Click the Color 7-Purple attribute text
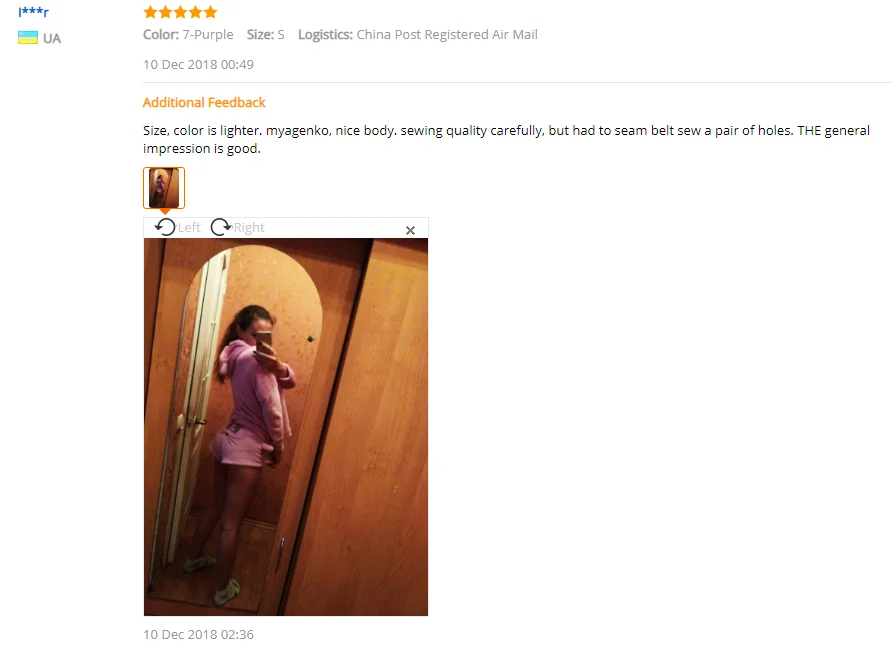 coord(188,35)
